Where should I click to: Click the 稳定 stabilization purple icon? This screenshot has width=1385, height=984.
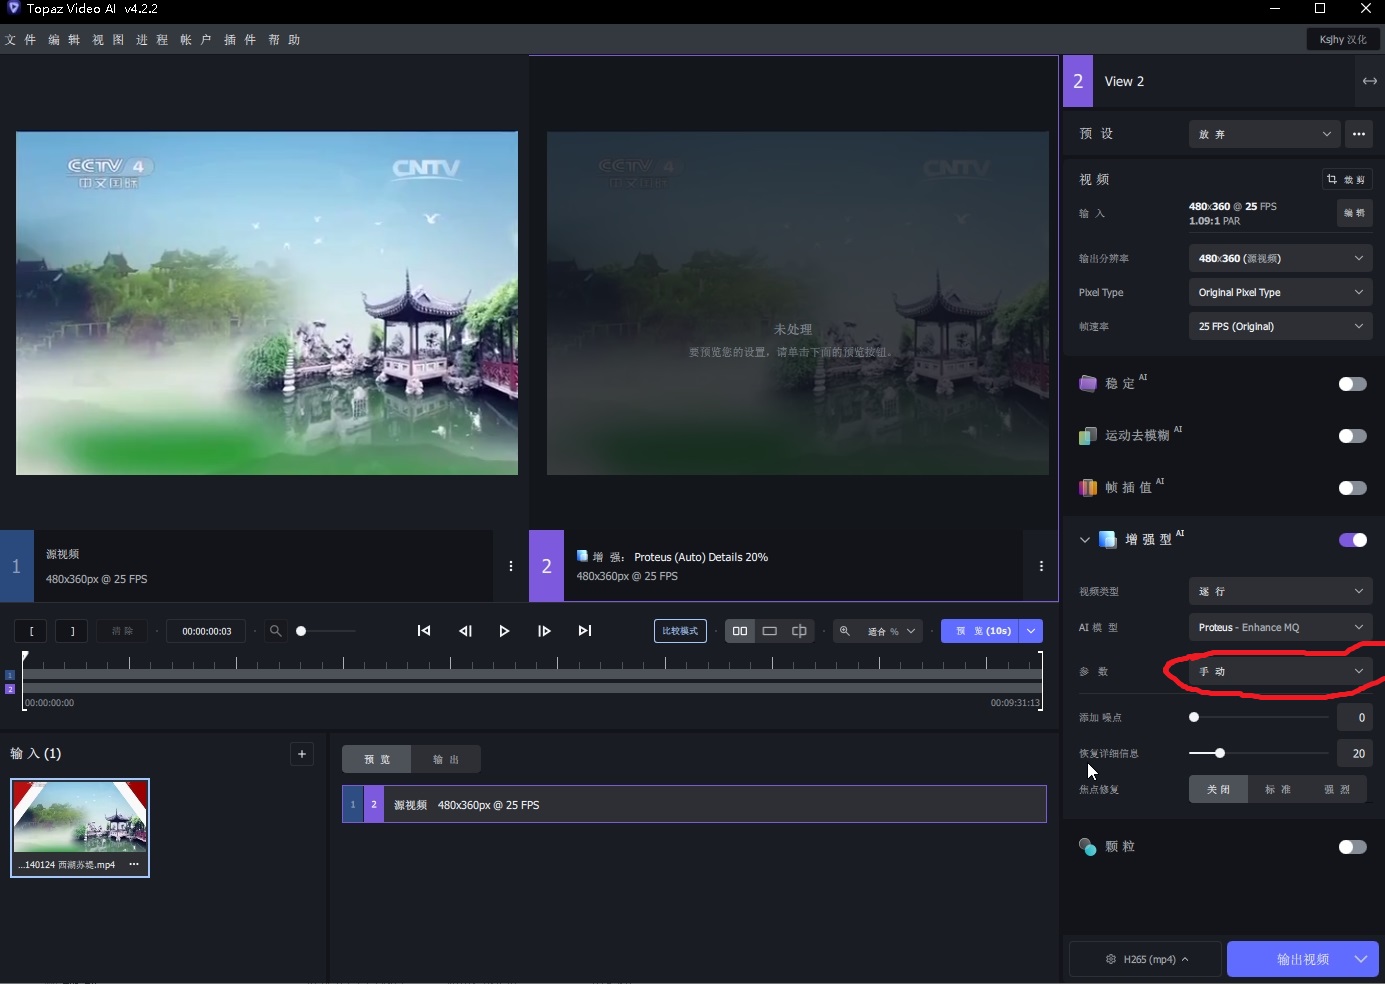(x=1088, y=384)
